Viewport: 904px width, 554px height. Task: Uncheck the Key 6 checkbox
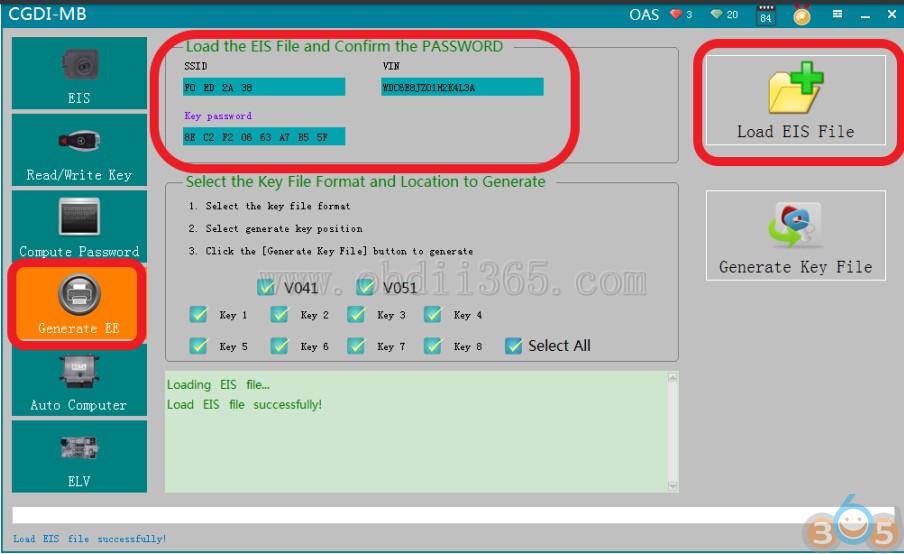(x=279, y=346)
